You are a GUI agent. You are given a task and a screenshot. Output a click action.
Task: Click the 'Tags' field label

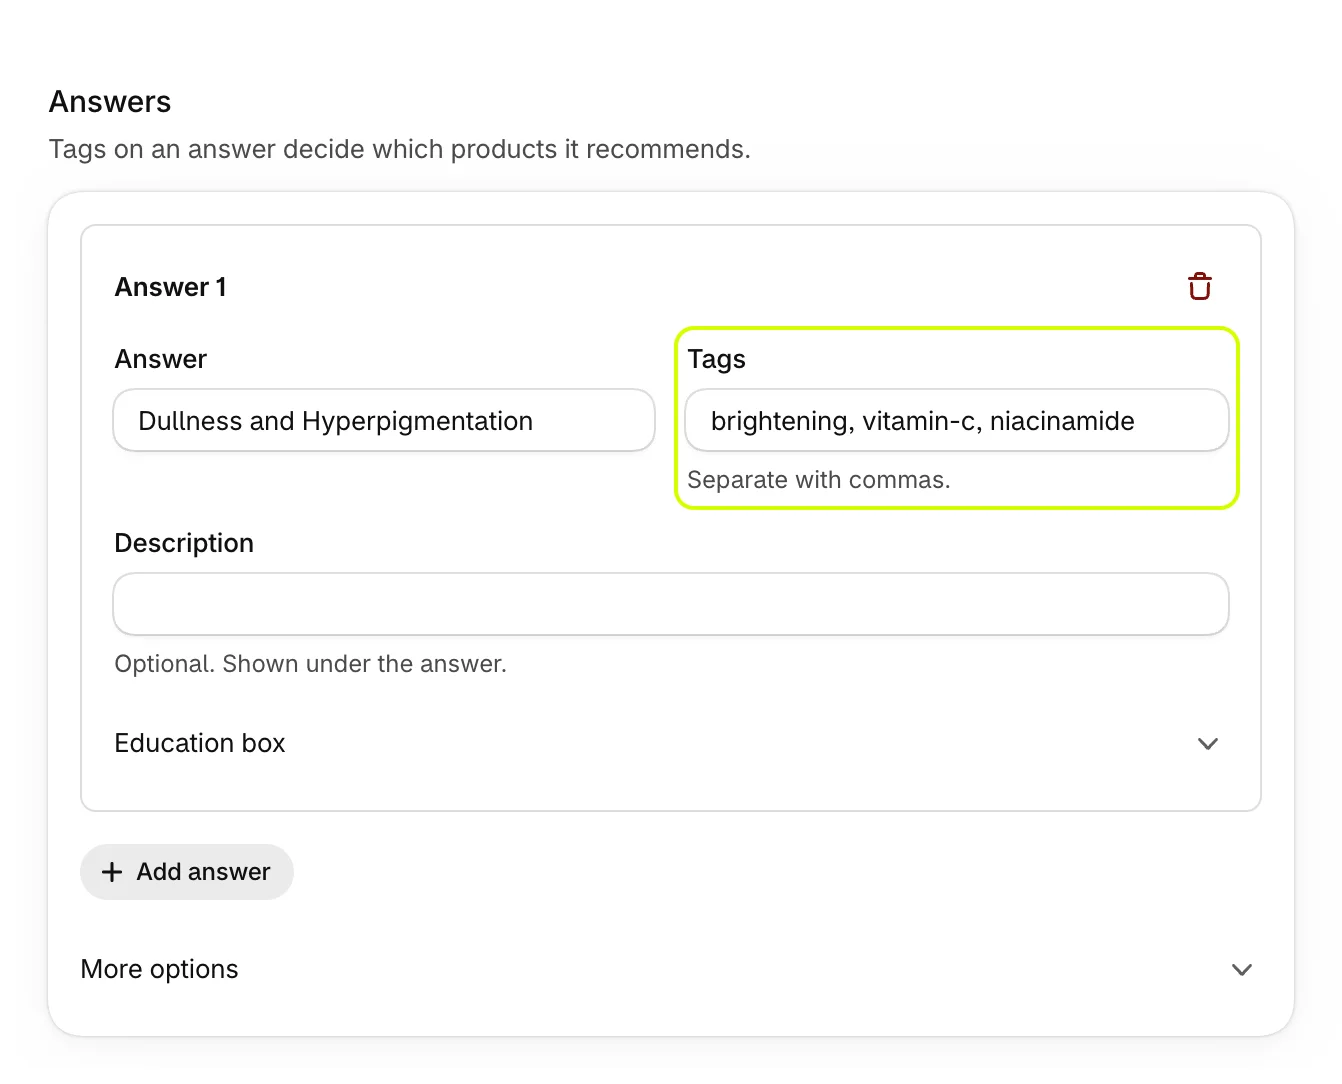tap(717, 359)
